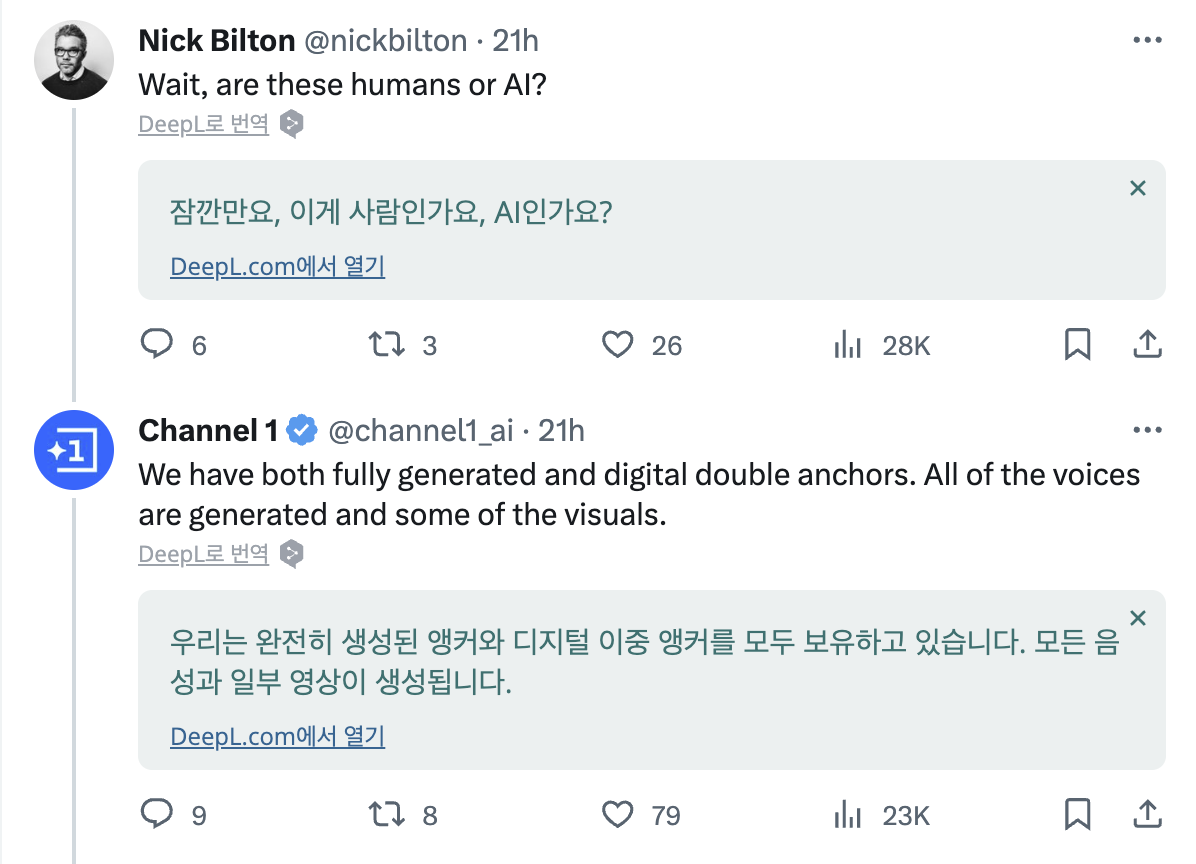View analytics for Channel 1's tweet
1196x864 pixels.
pyautogui.click(x=848, y=814)
